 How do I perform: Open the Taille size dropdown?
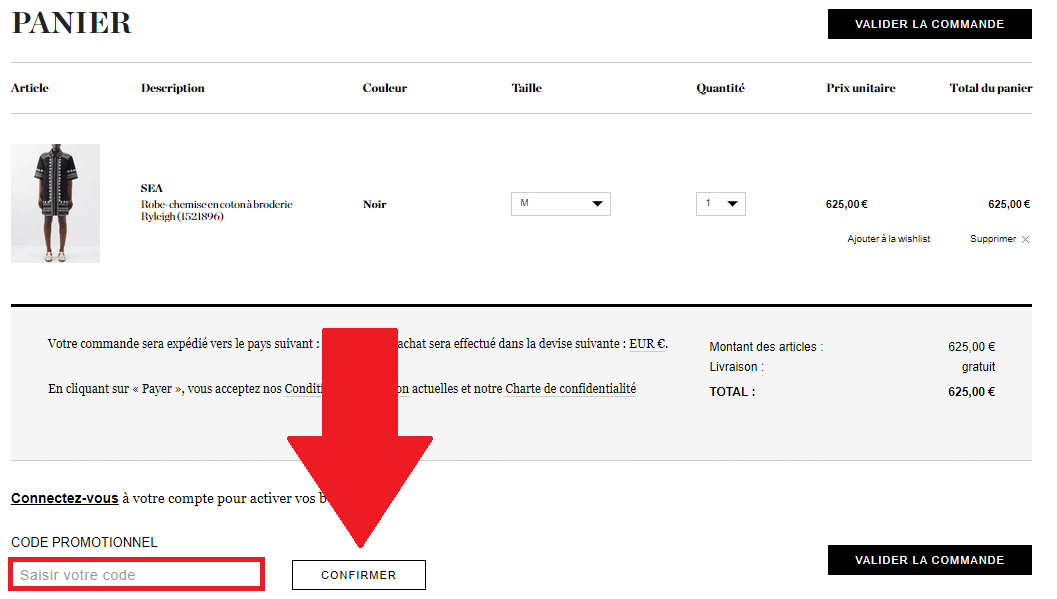click(x=560, y=203)
